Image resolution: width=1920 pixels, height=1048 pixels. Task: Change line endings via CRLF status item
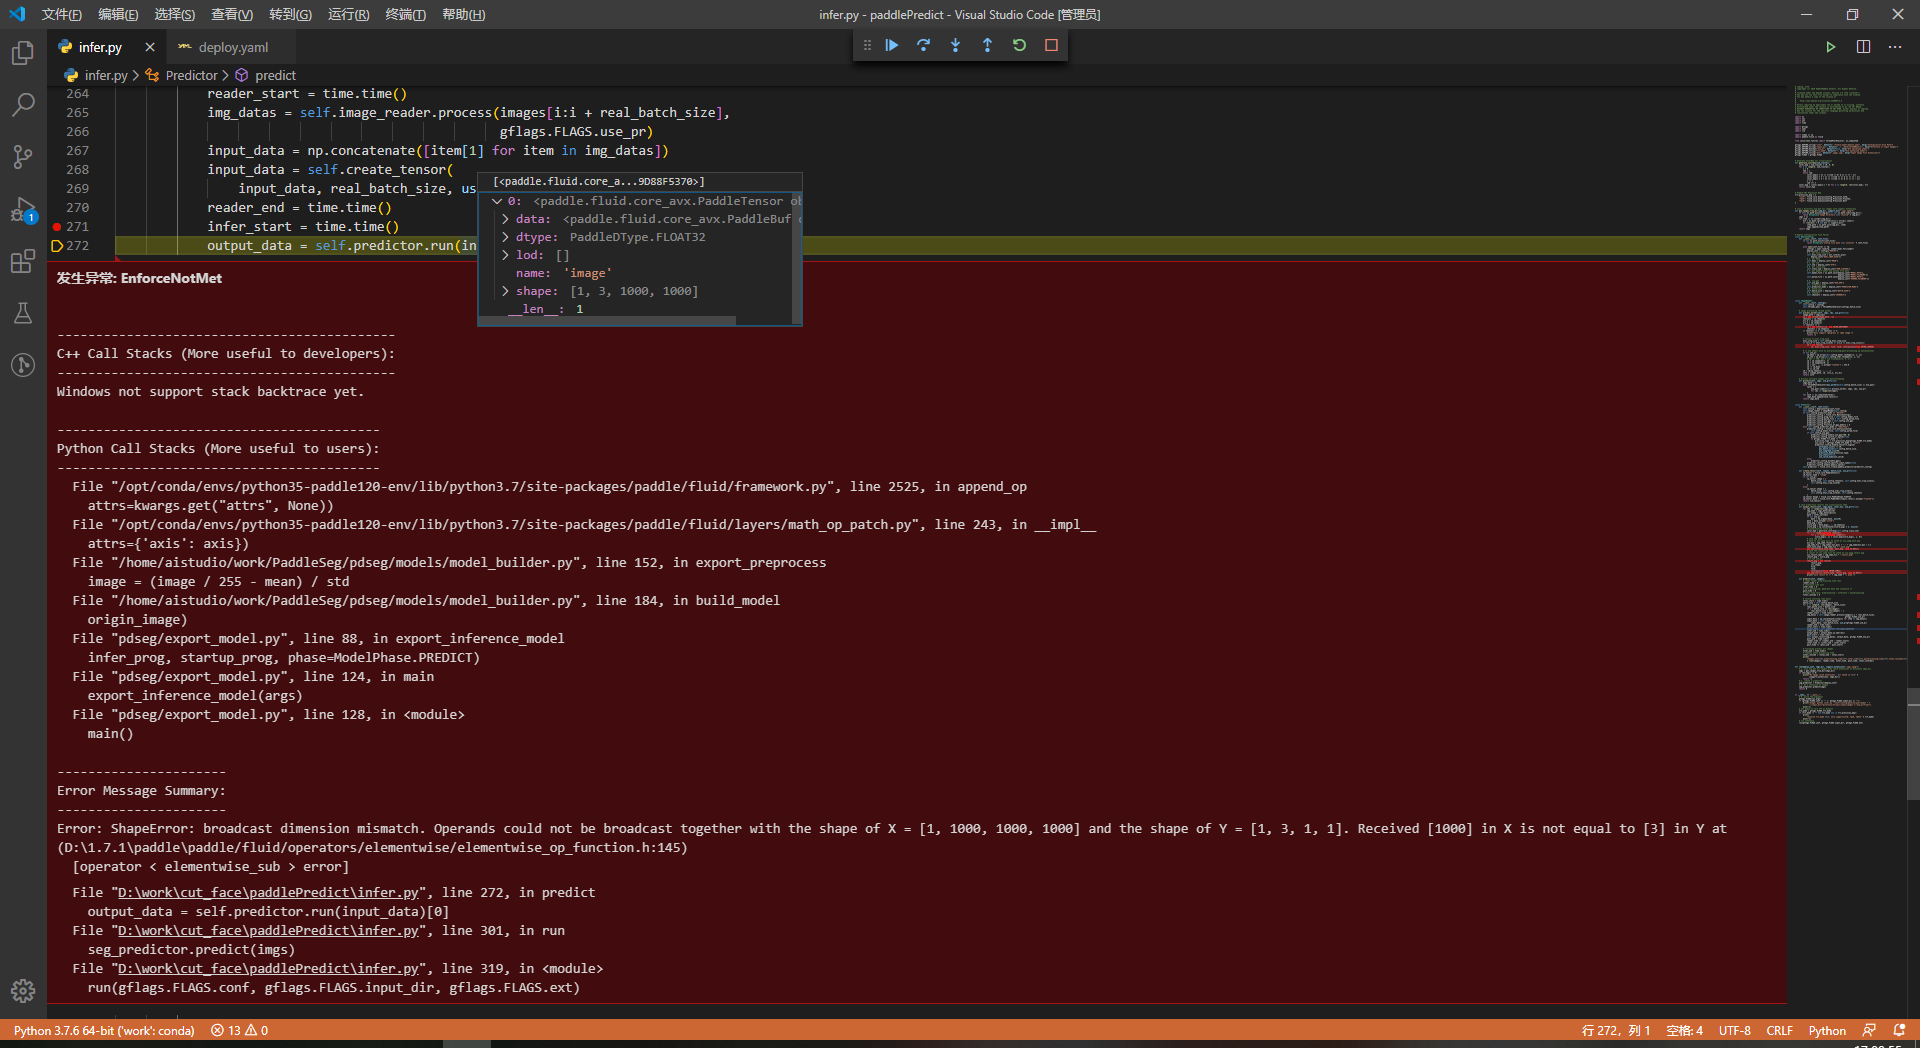point(1779,1030)
